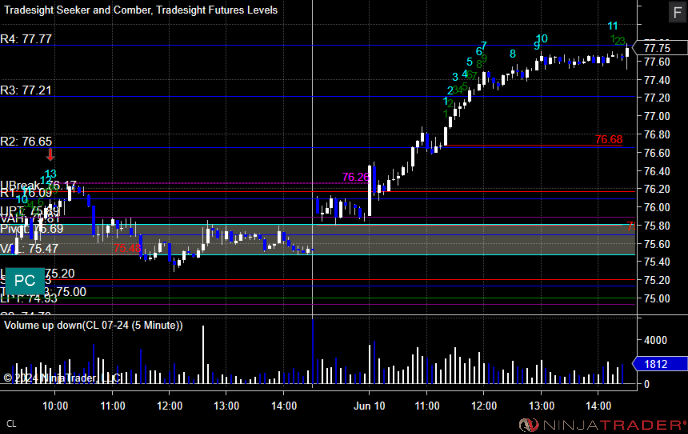
Task: Click the 76.00 price axis label
Action: point(657,207)
